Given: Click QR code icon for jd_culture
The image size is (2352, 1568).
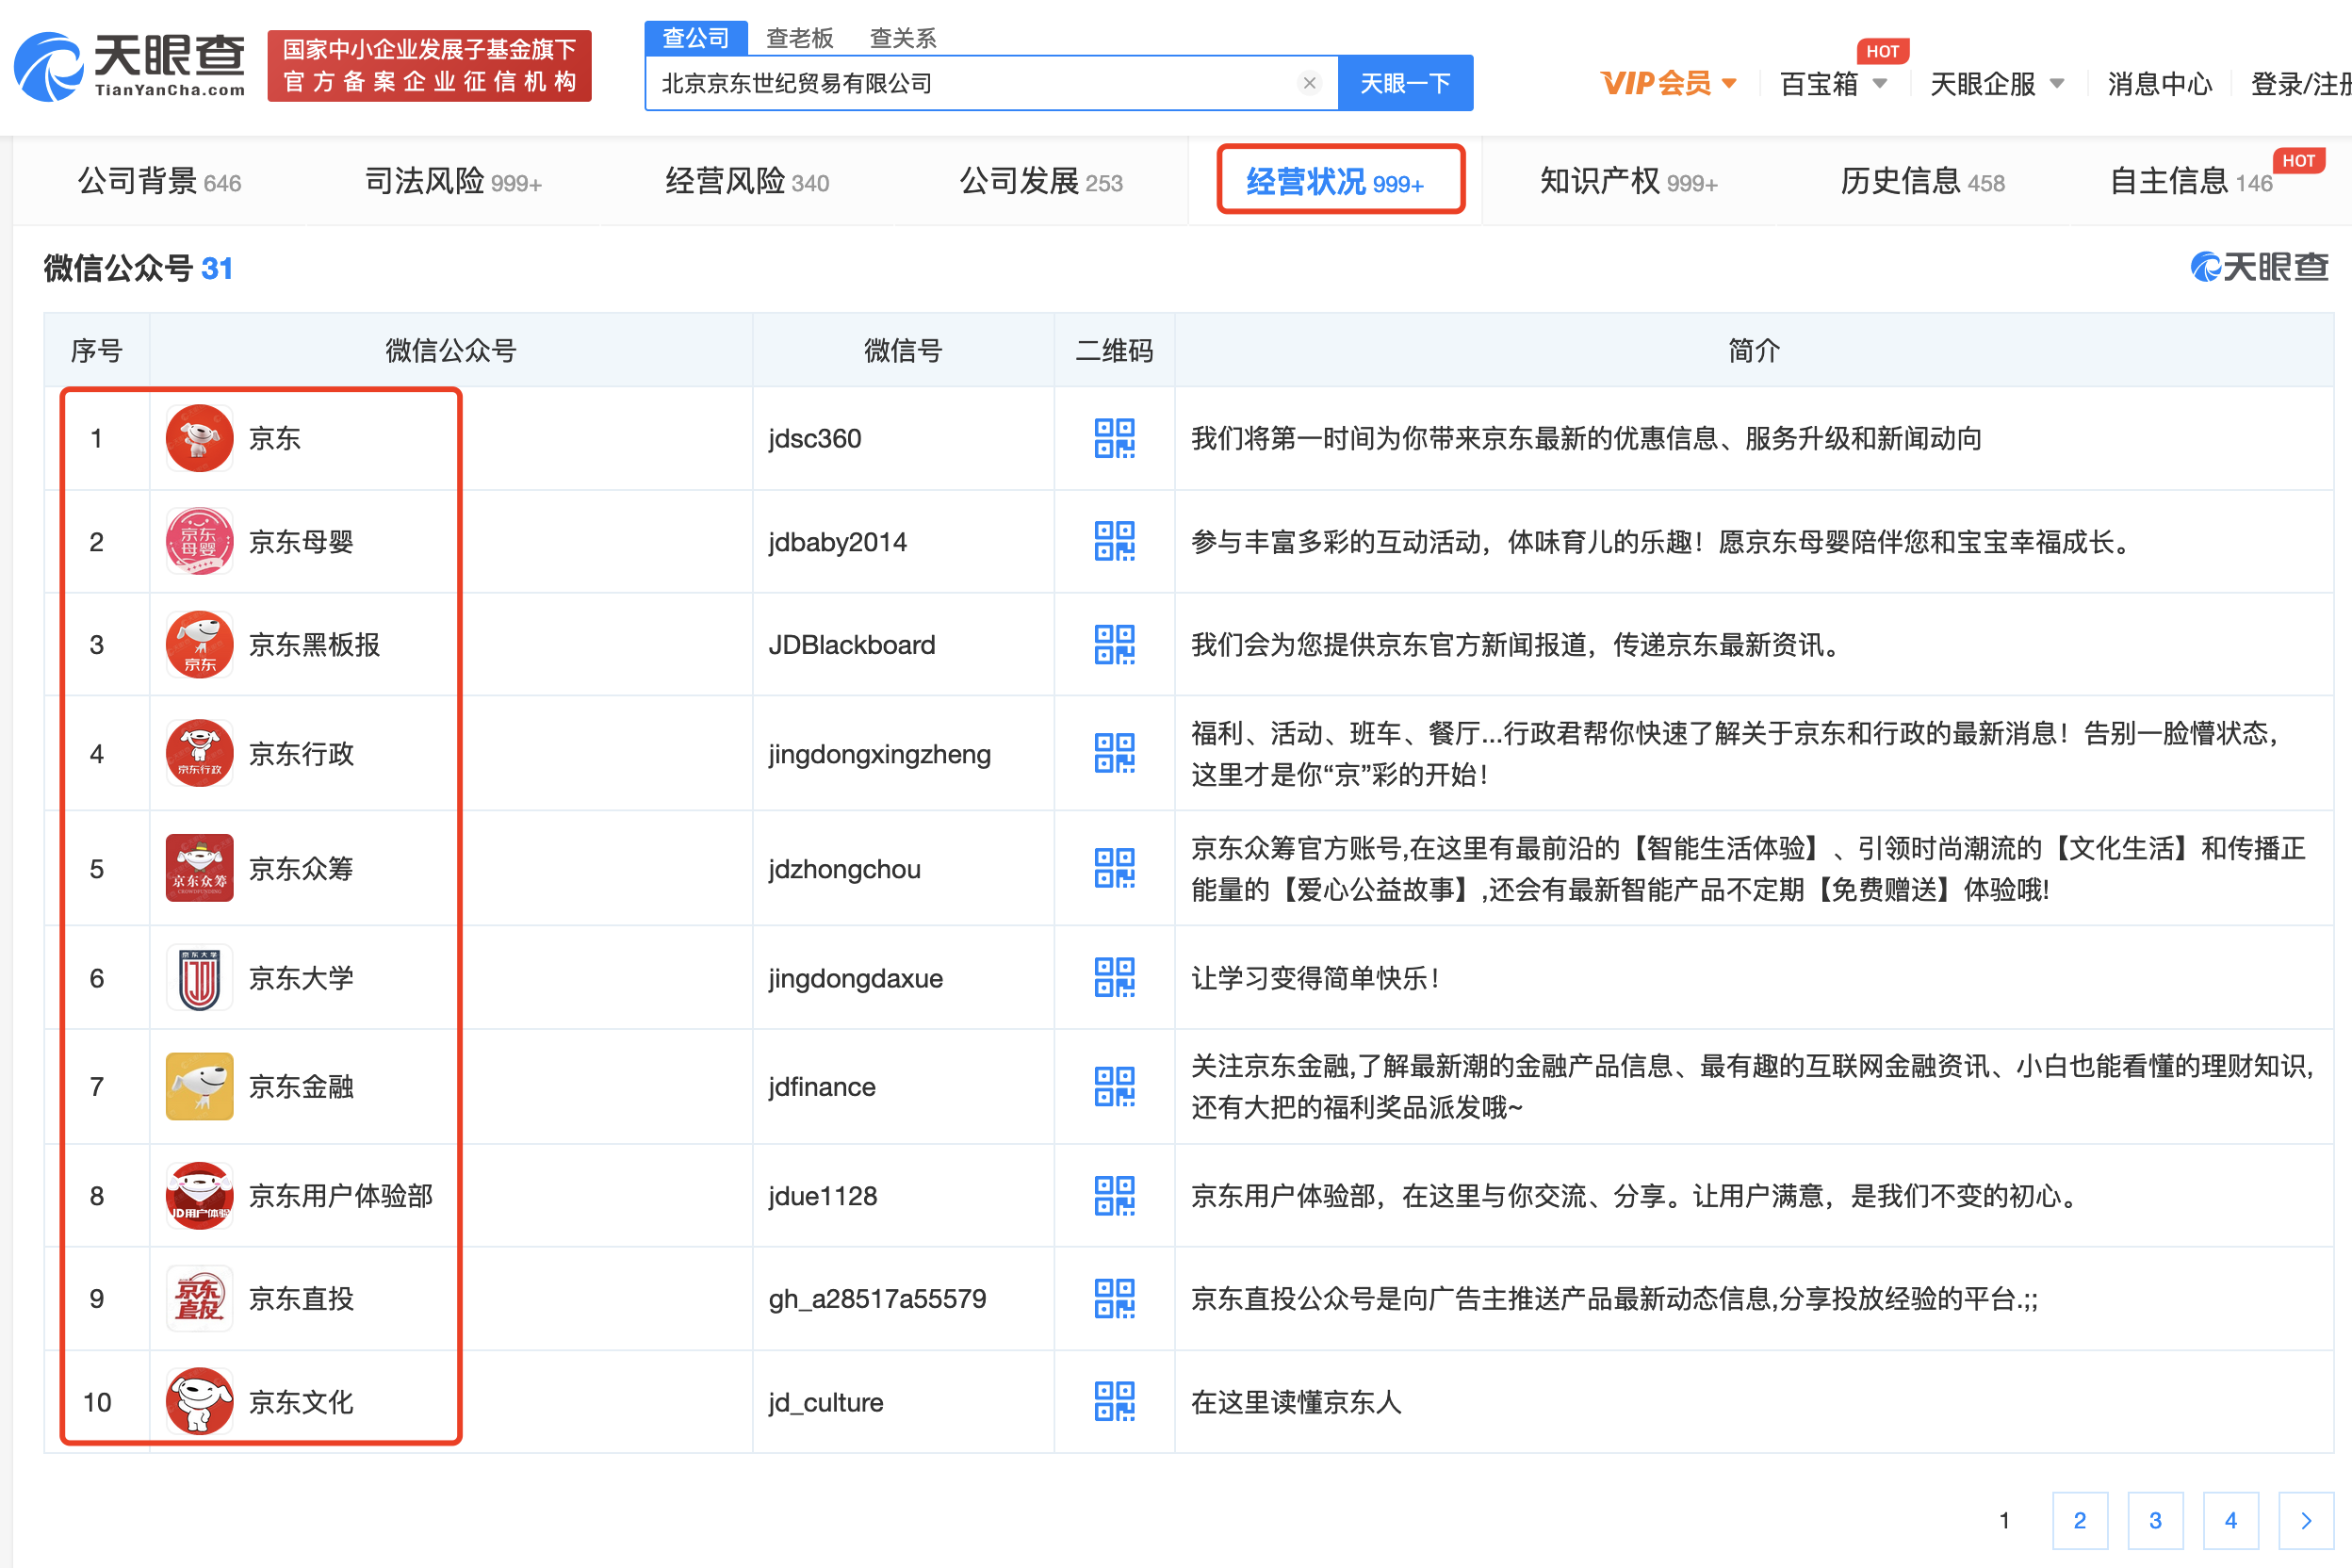Looking at the screenshot, I should pos(1114,1401).
